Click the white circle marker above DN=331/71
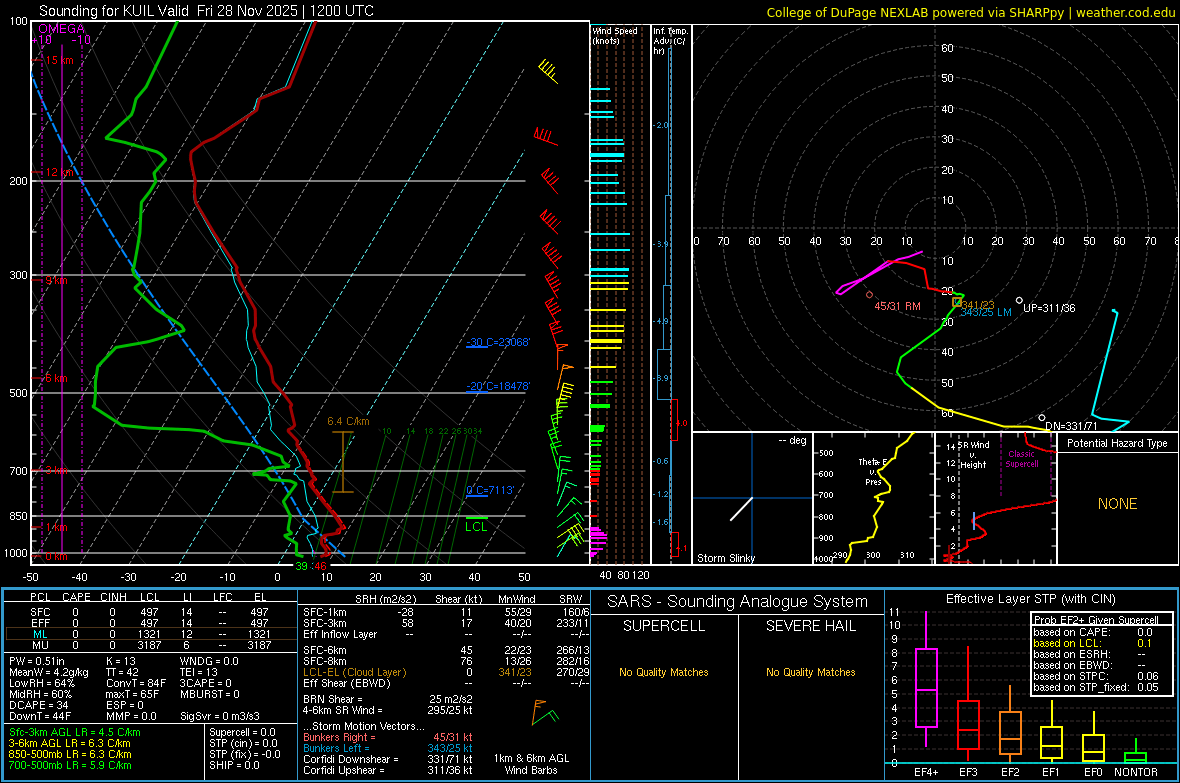Screen dimensions: 1180x783 1042,417
